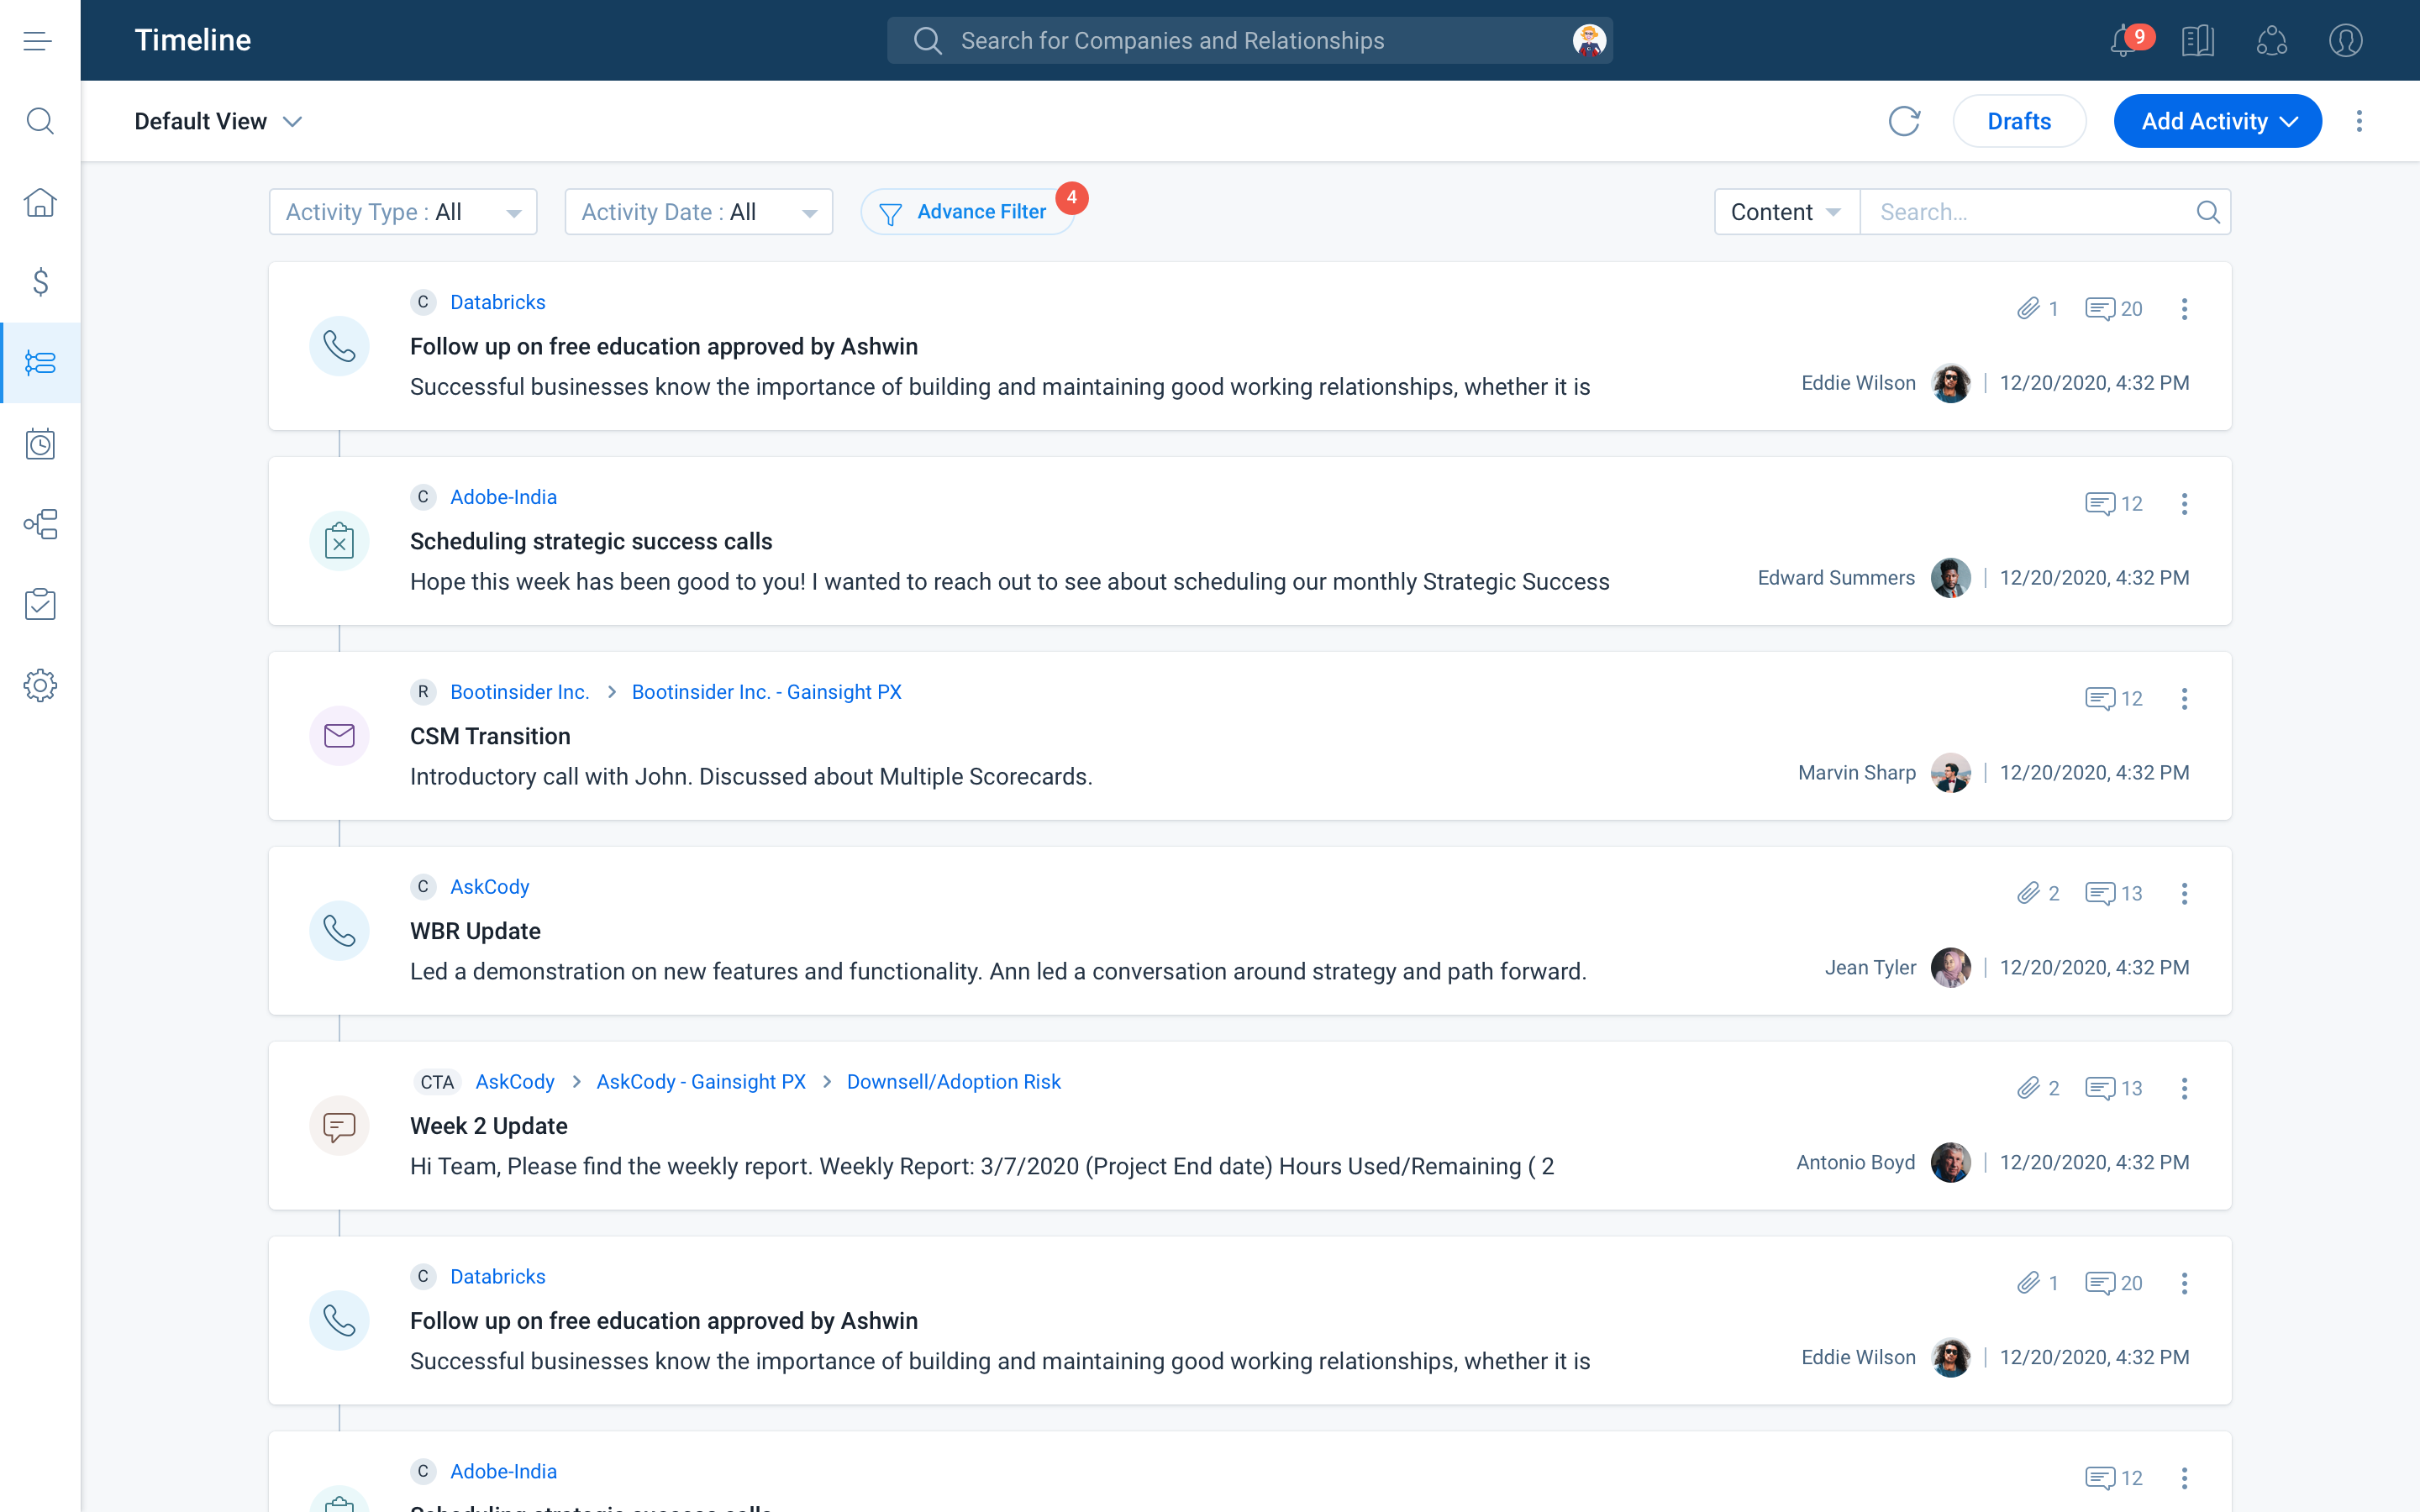2420x1512 pixels.
Task: Open the first Databricks company link
Action: coord(497,302)
